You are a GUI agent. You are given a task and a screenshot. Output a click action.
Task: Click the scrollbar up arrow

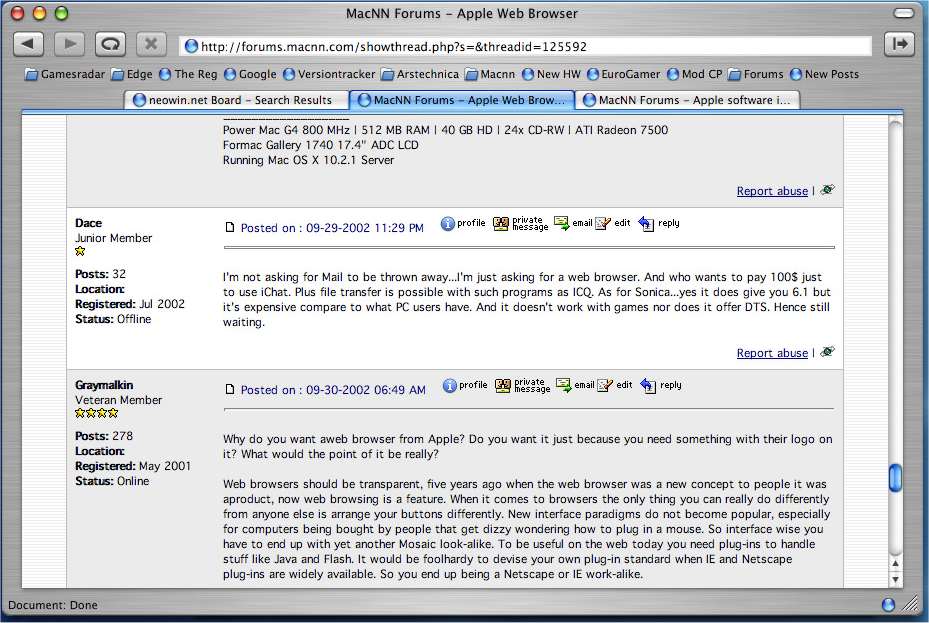coord(895,564)
